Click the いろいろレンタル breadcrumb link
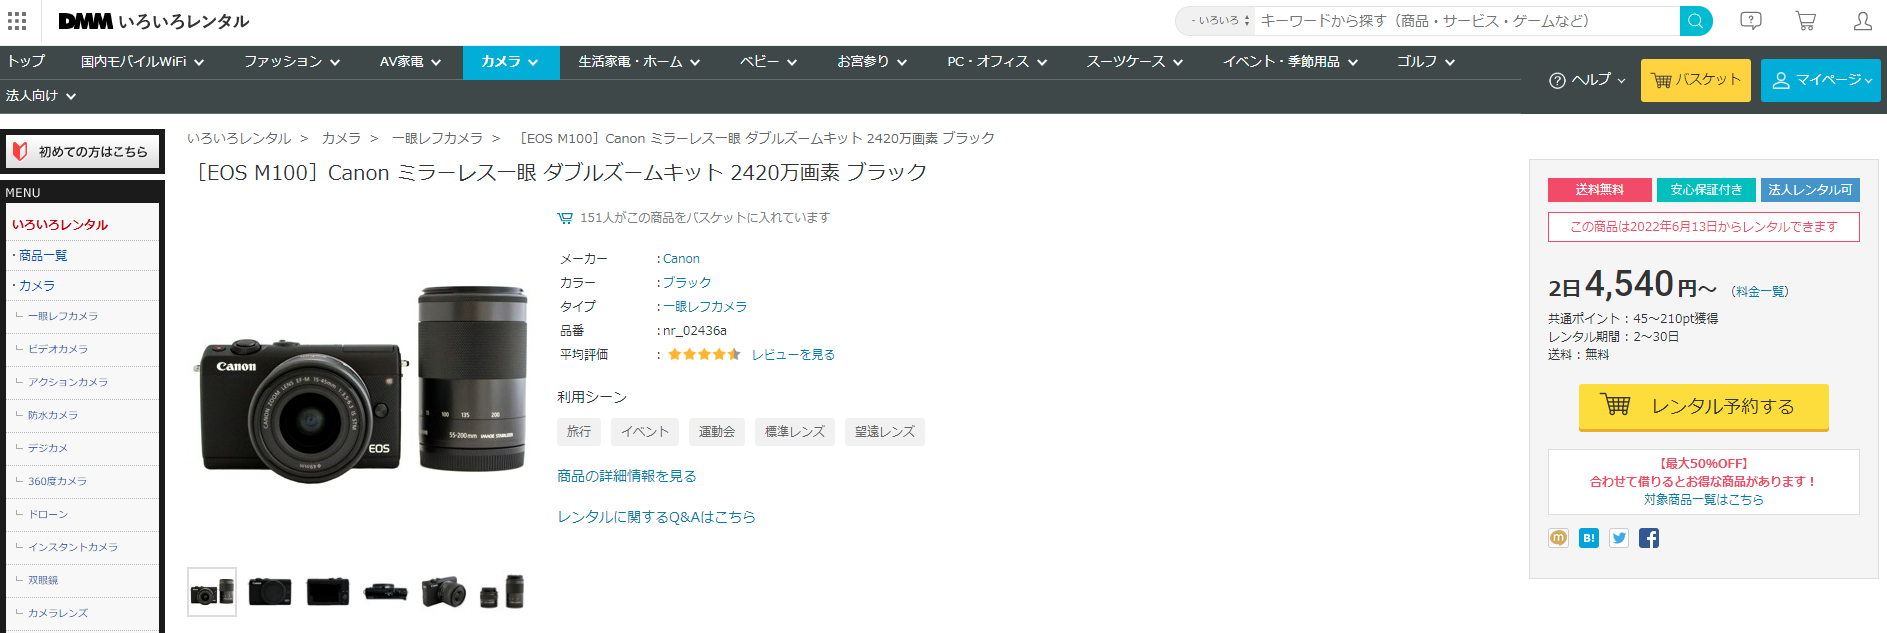The image size is (1887, 633). 239,138
